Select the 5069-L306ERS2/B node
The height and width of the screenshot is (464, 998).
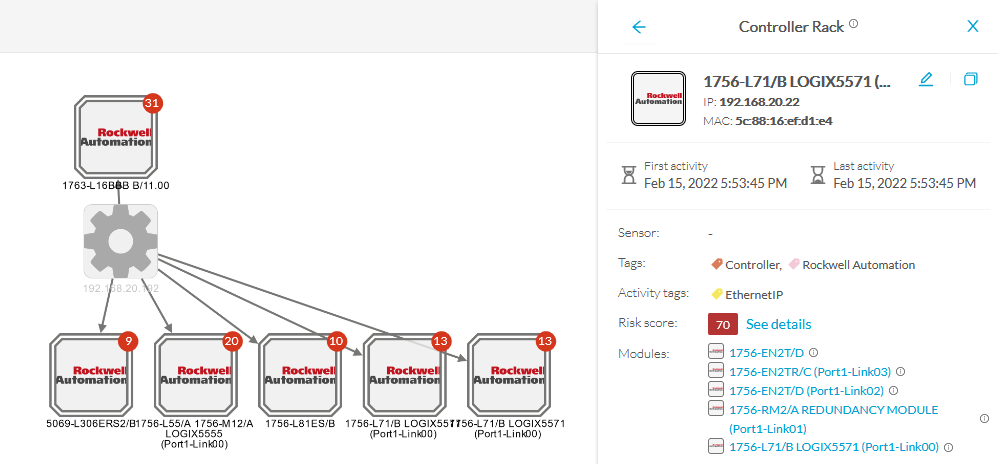tap(92, 375)
